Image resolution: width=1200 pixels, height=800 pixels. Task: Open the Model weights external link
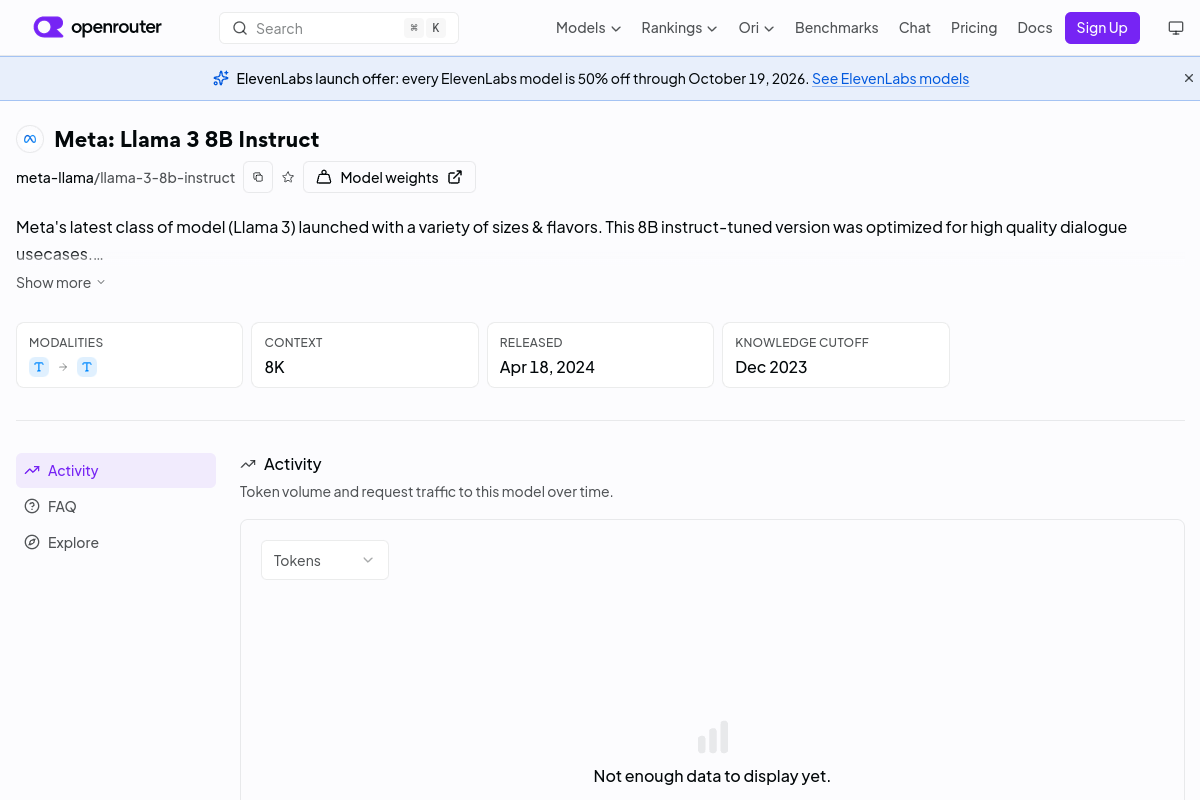(x=389, y=177)
